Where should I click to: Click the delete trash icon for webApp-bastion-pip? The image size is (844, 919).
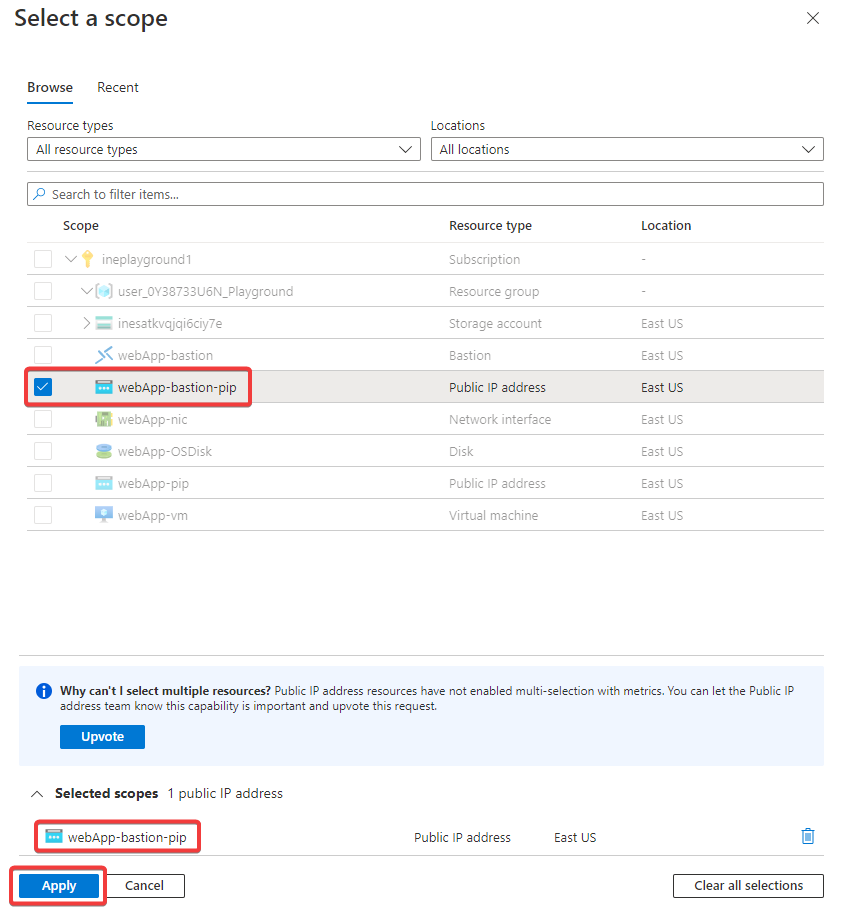pos(808,837)
